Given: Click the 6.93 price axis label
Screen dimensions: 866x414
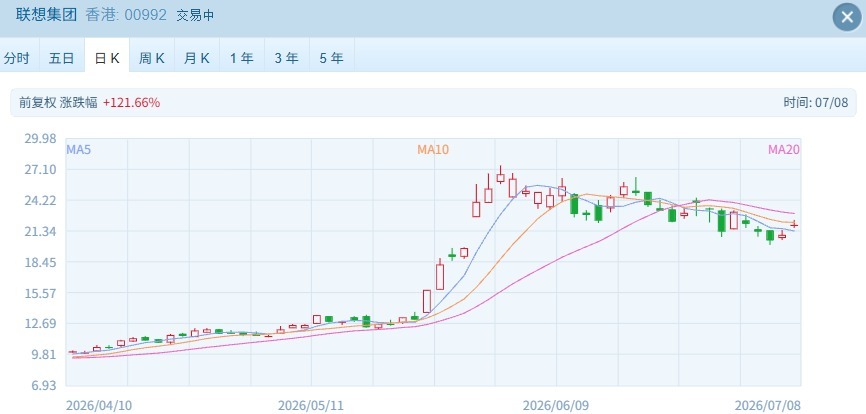Looking at the screenshot, I should [43, 385].
